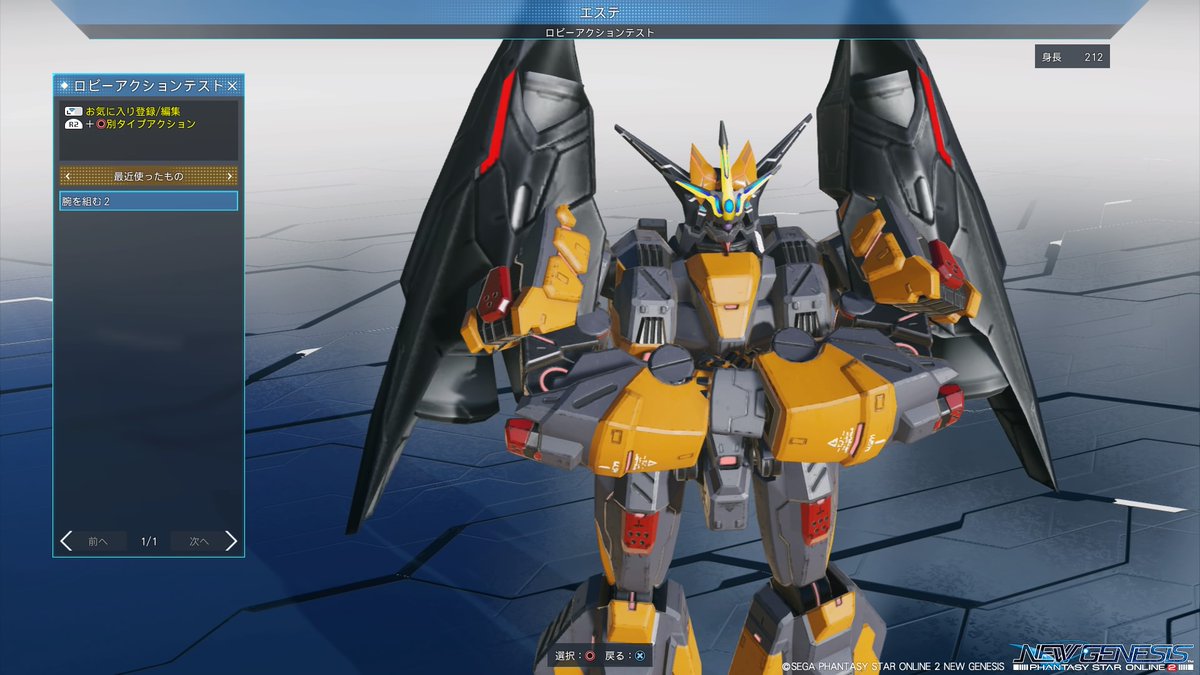Select the 腕を組む２ lobby action
Image resolution: width=1200 pixels, height=675 pixels.
pos(148,201)
